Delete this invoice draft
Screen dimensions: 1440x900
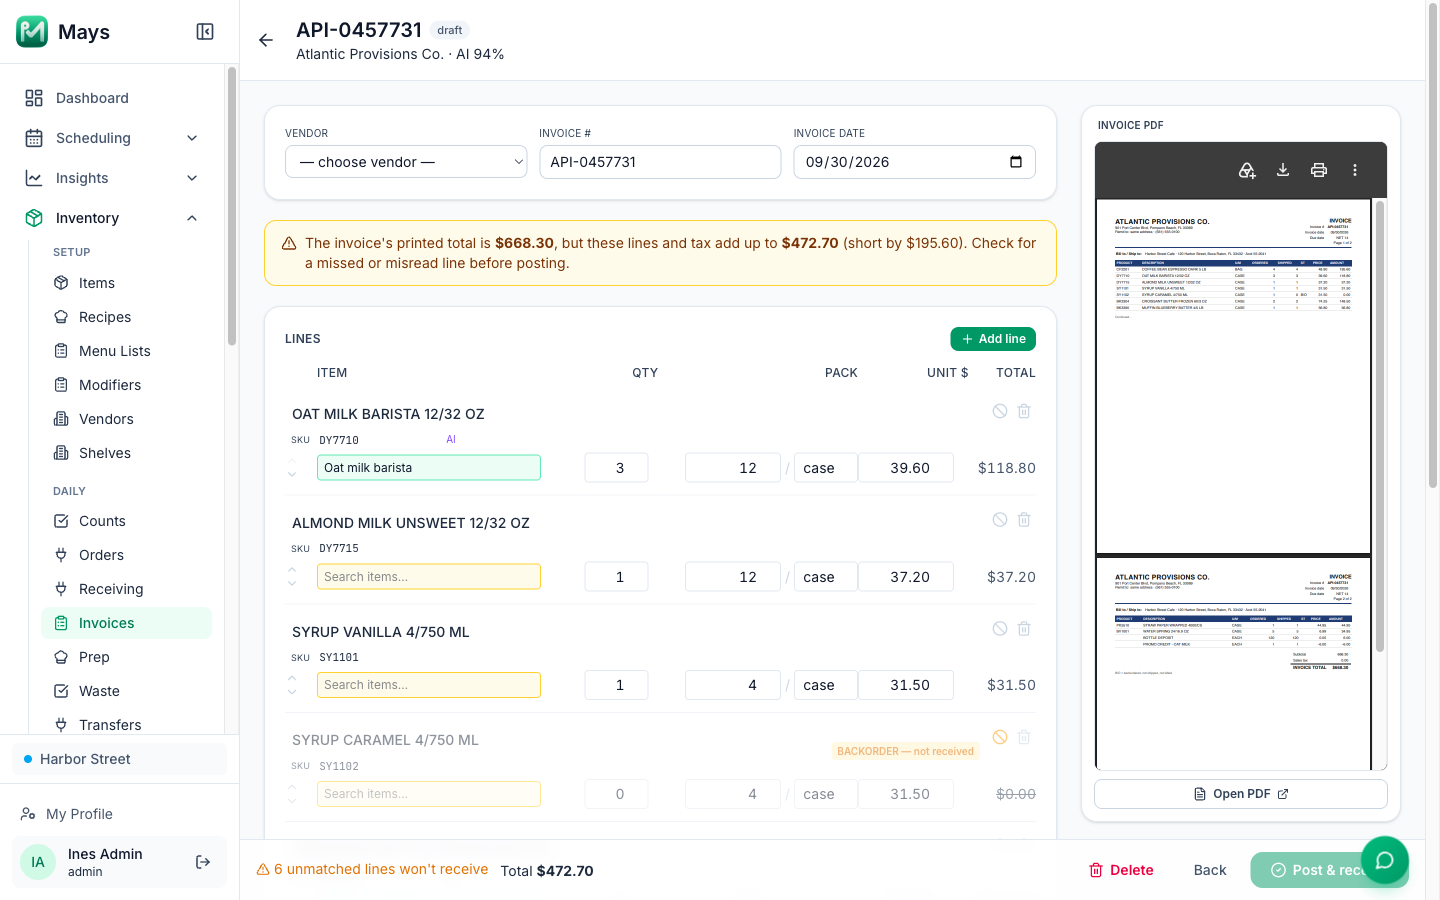pos(1121,870)
